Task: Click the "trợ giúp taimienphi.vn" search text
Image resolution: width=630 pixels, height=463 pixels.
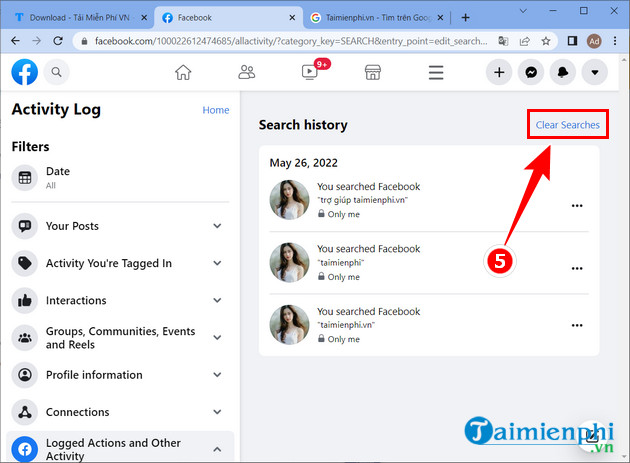Action: point(362,200)
